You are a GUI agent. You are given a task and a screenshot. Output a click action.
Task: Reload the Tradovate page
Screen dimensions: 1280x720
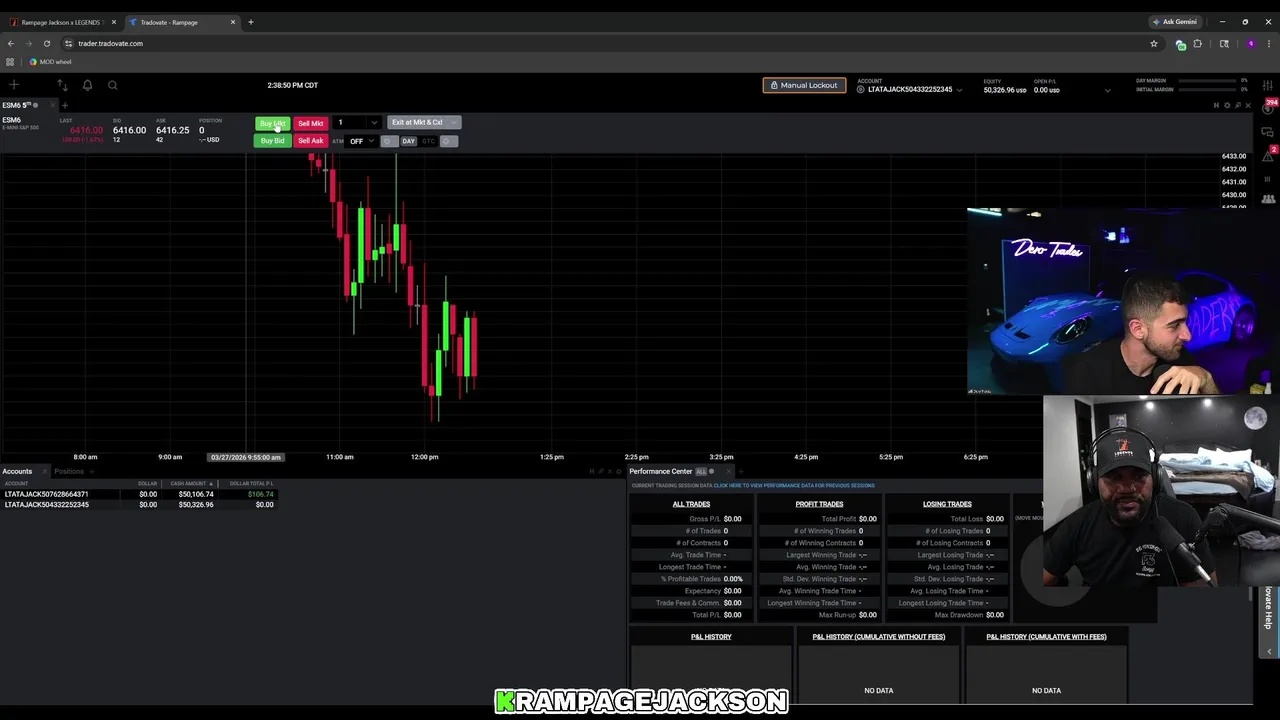coord(46,43)
